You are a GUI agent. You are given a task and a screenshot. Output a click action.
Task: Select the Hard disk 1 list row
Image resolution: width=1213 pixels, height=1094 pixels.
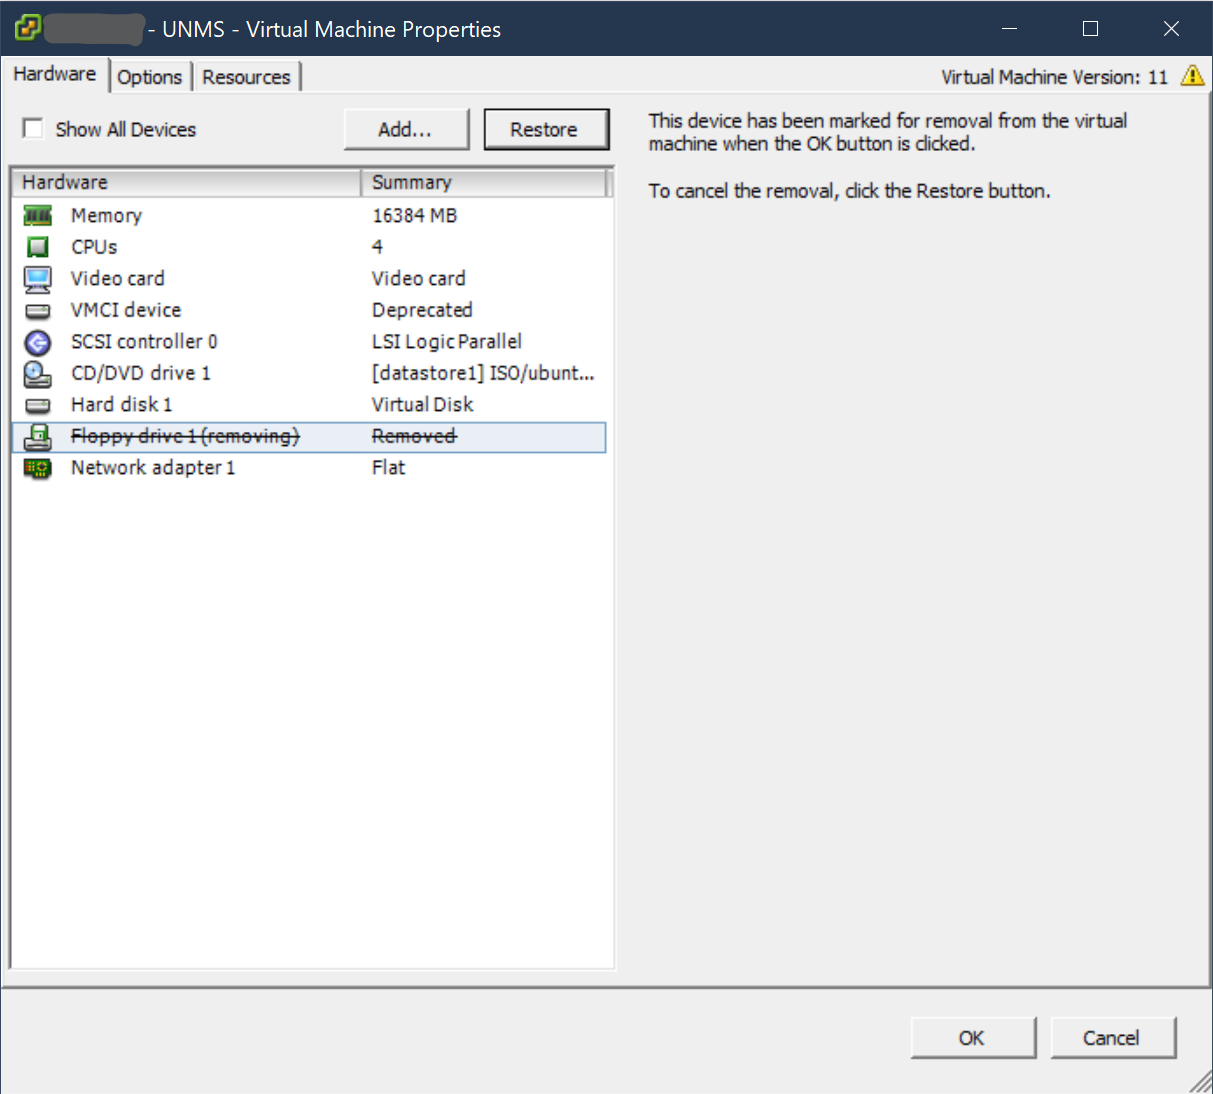point(200,404)
